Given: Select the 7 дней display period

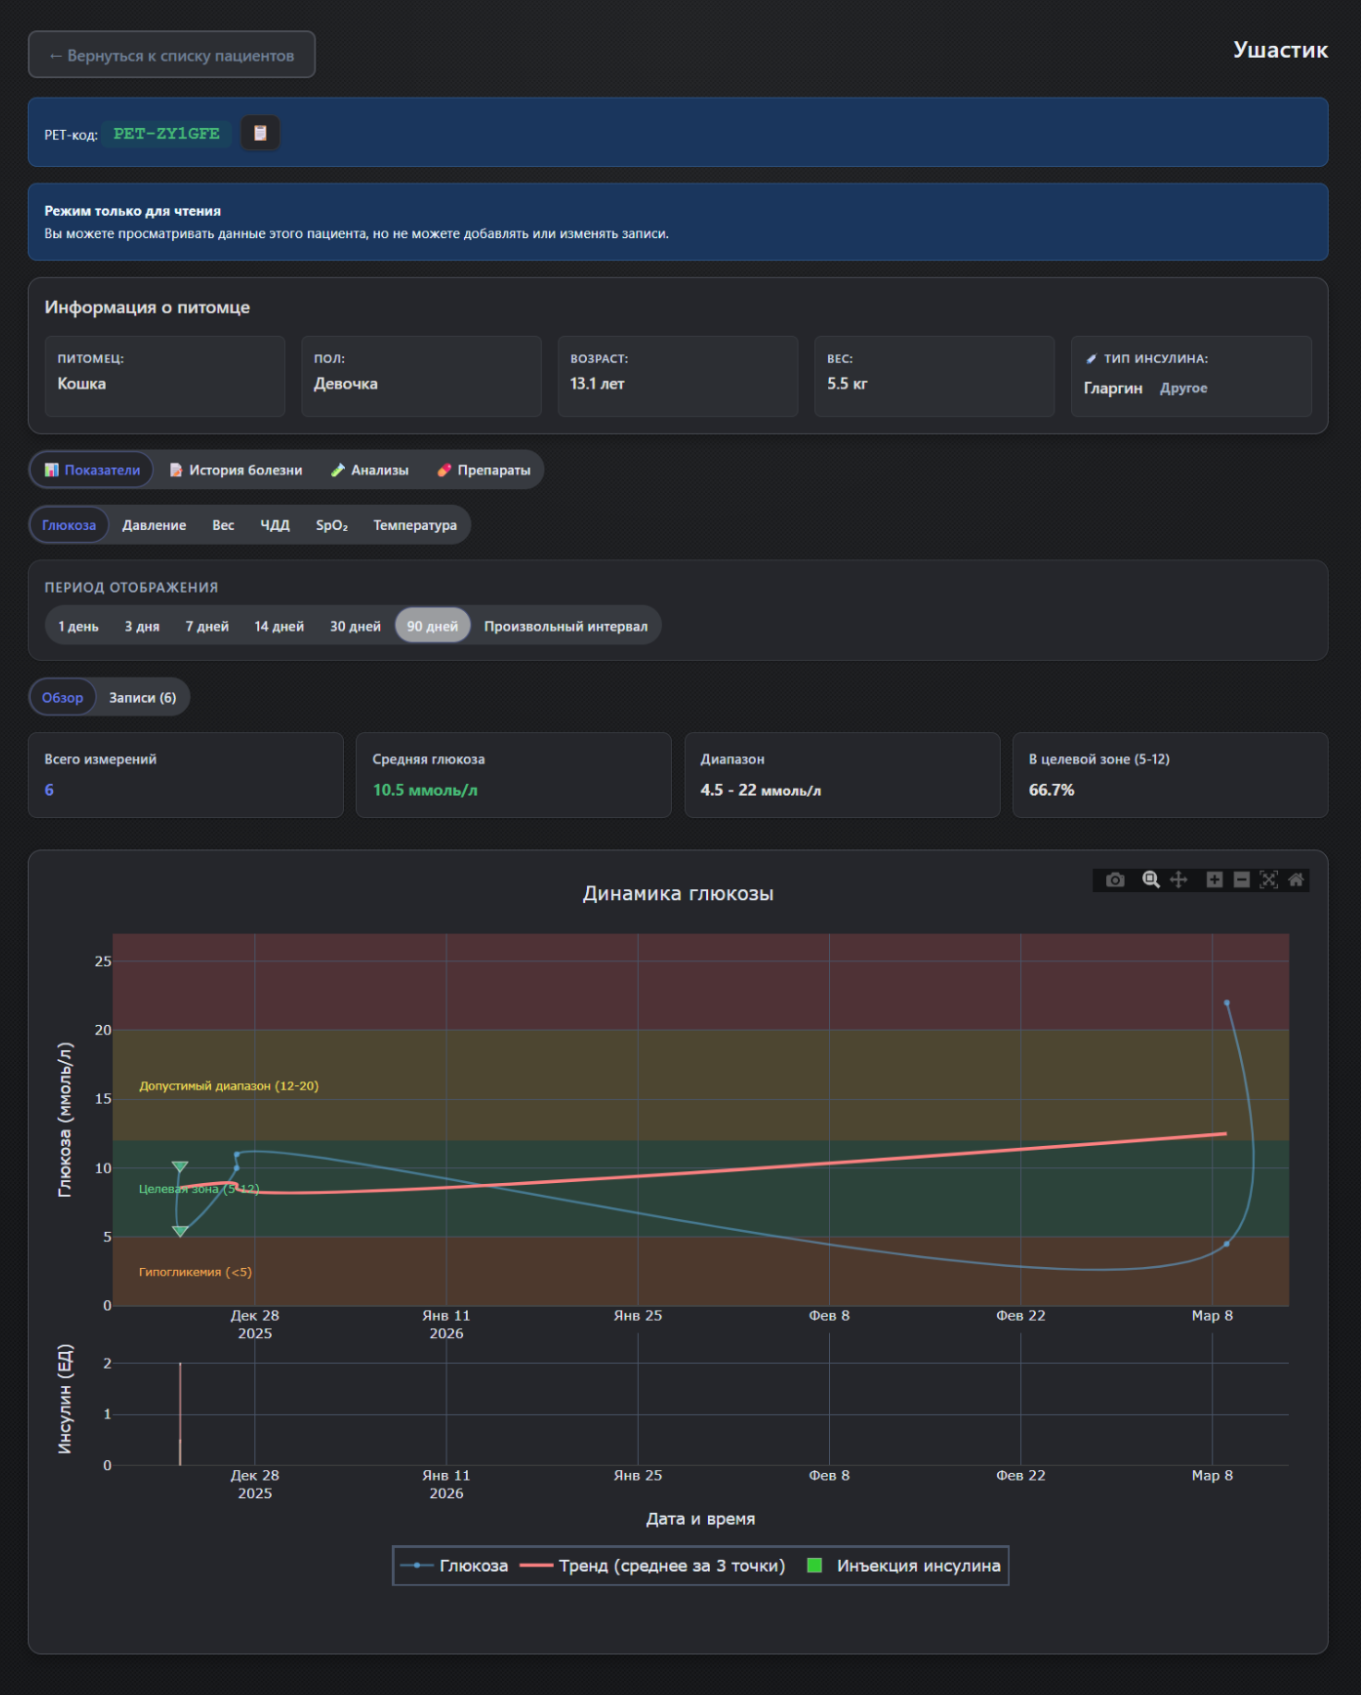Looking at the screenshot, I should click(x=207, y=626).
